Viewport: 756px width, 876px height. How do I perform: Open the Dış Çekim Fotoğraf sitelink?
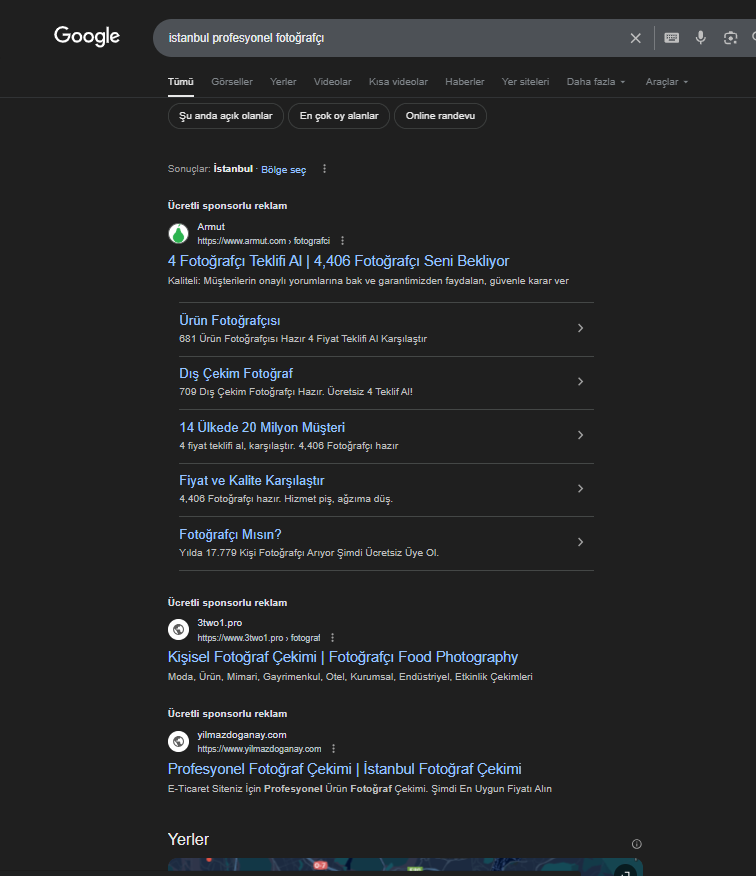tap(236, 374)
